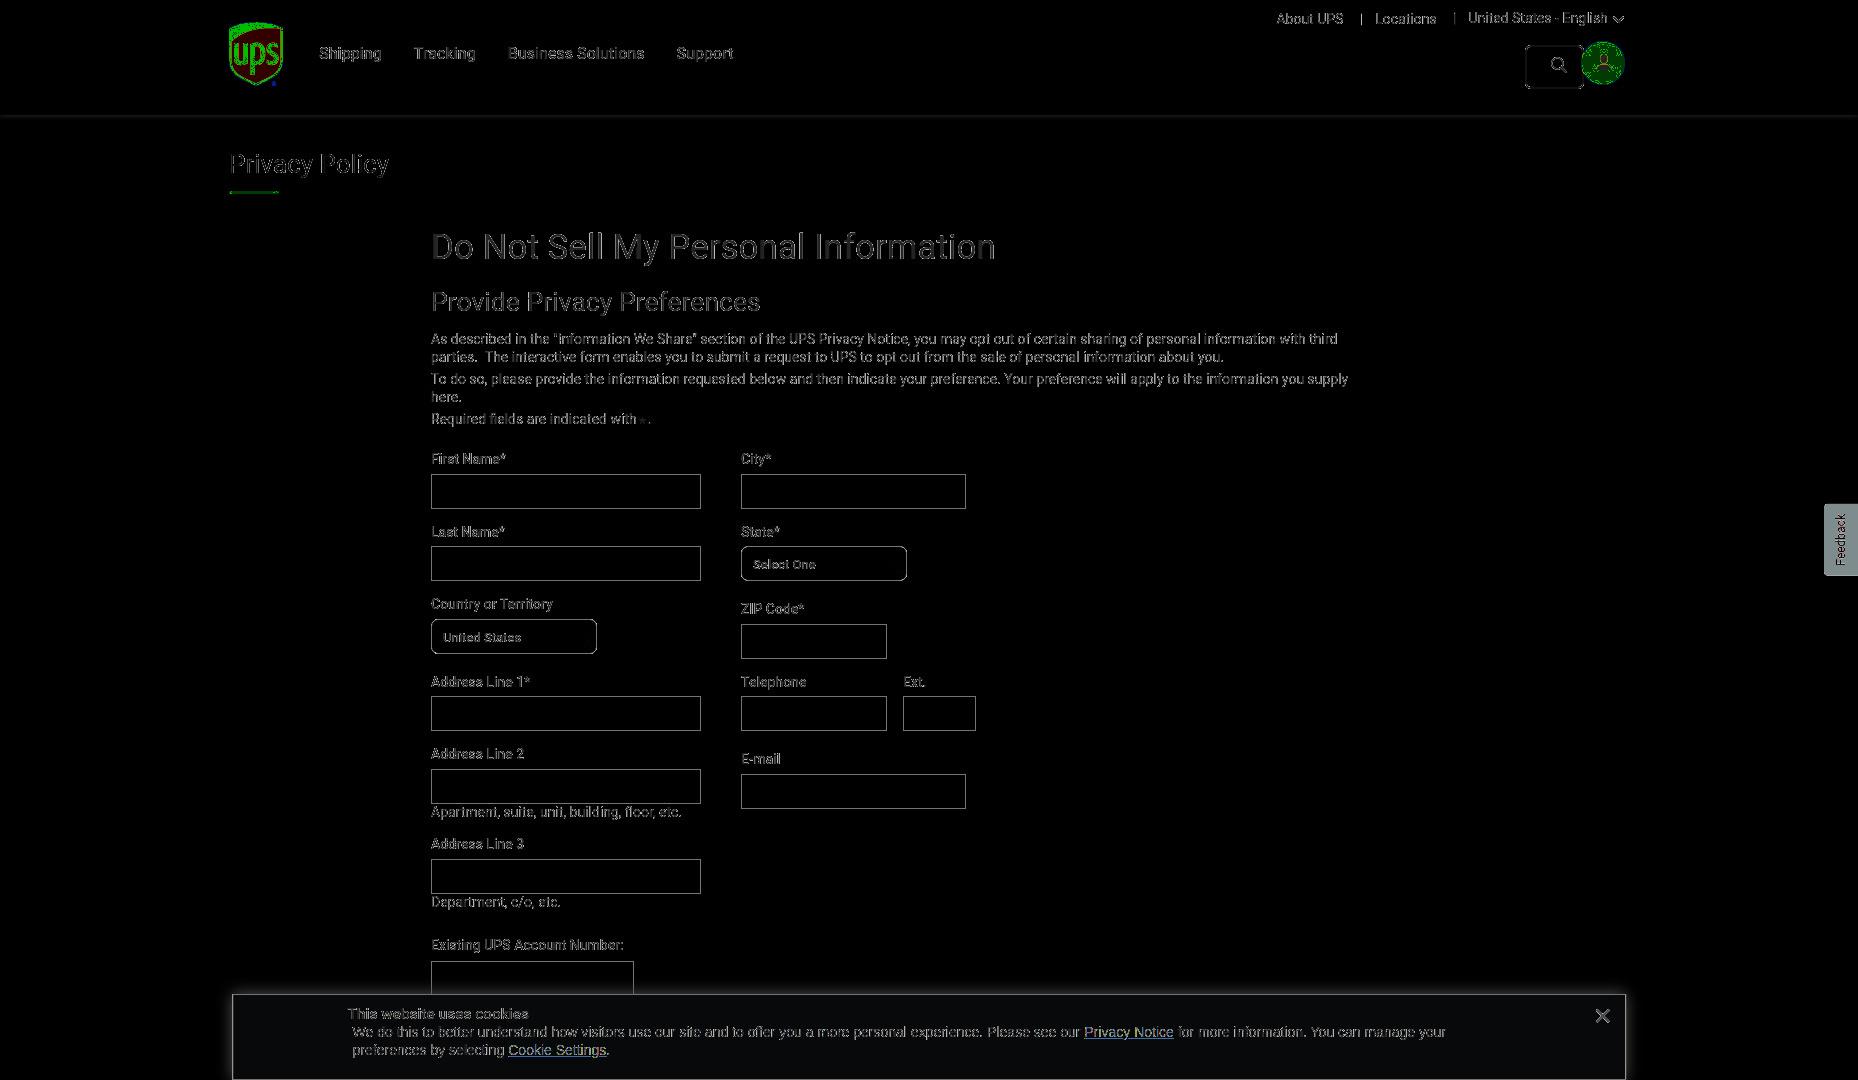1858x1080 pixels.
Task: Focus the City field
Action: [x=853, y=491]
